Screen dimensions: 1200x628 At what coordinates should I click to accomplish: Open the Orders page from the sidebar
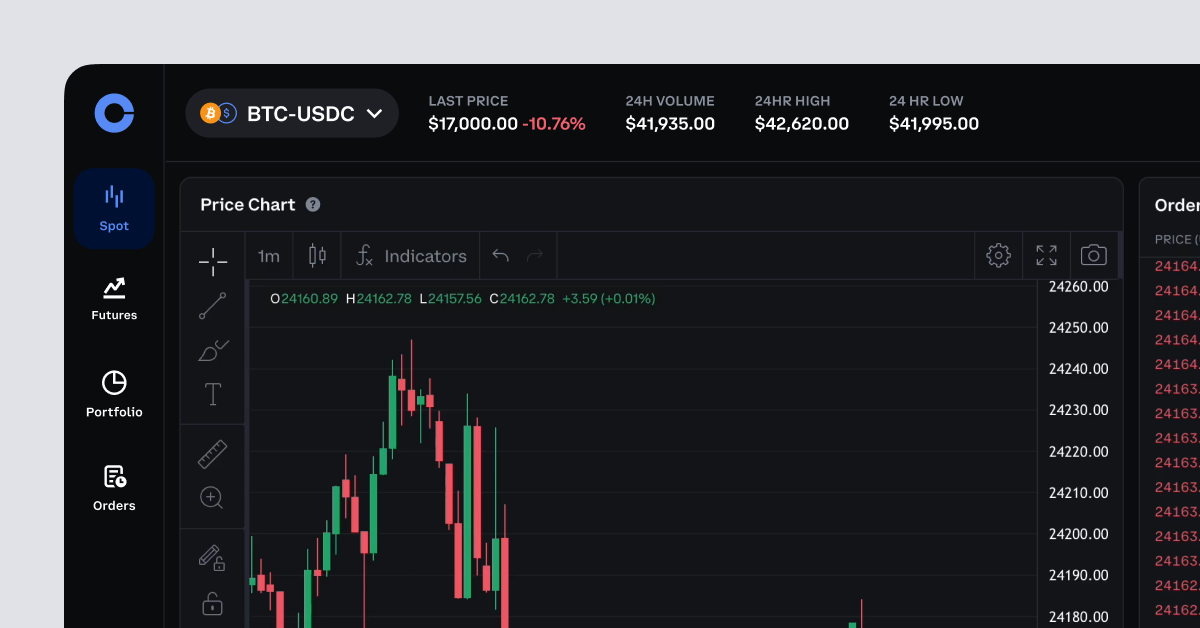click(x=114, y=487)
